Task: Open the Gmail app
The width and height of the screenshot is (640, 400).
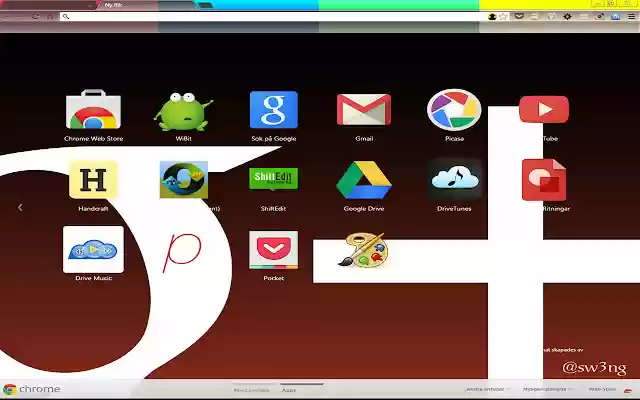Action: point(364,109)
